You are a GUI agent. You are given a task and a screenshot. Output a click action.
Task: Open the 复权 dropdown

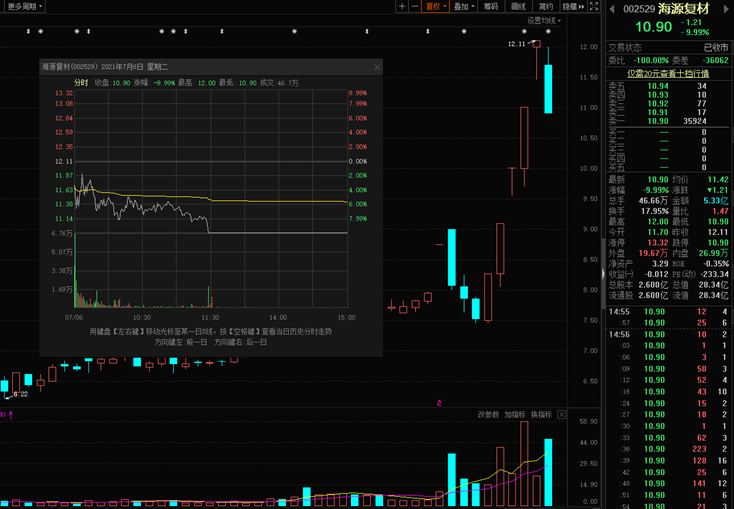(x=435, y=6)
